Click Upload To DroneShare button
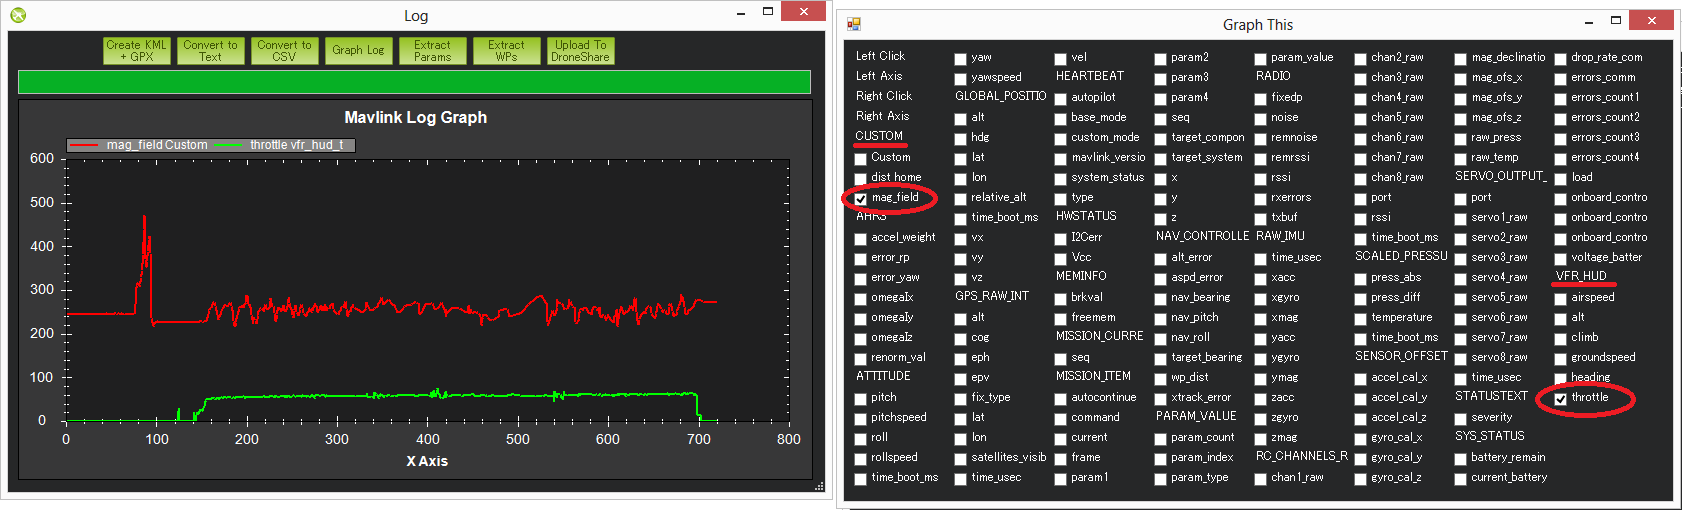The width and height of the screenshot is (1682, 510). point(580,51)
